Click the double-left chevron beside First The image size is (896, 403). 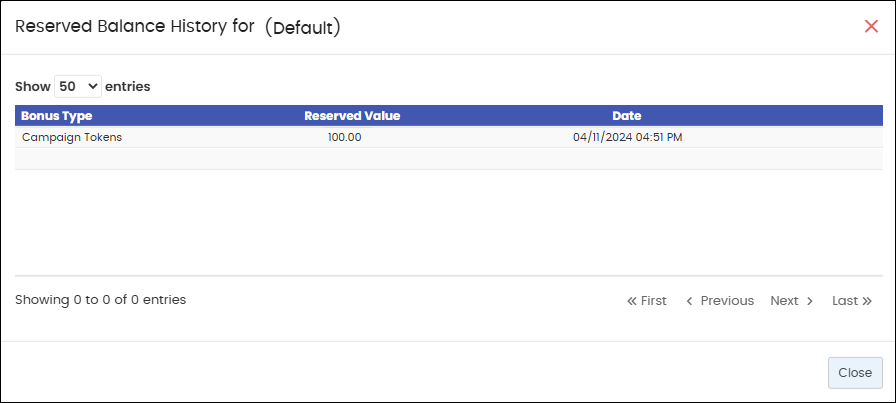click(x=632, y=301)
